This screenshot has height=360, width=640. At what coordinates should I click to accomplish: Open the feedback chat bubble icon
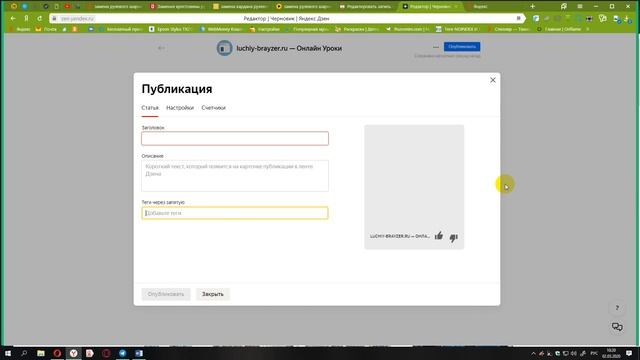617,327
